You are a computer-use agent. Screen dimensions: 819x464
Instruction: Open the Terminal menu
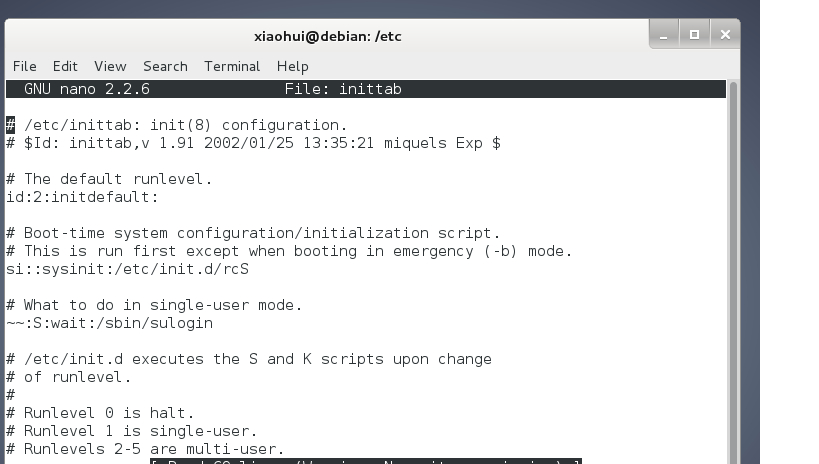232,66
